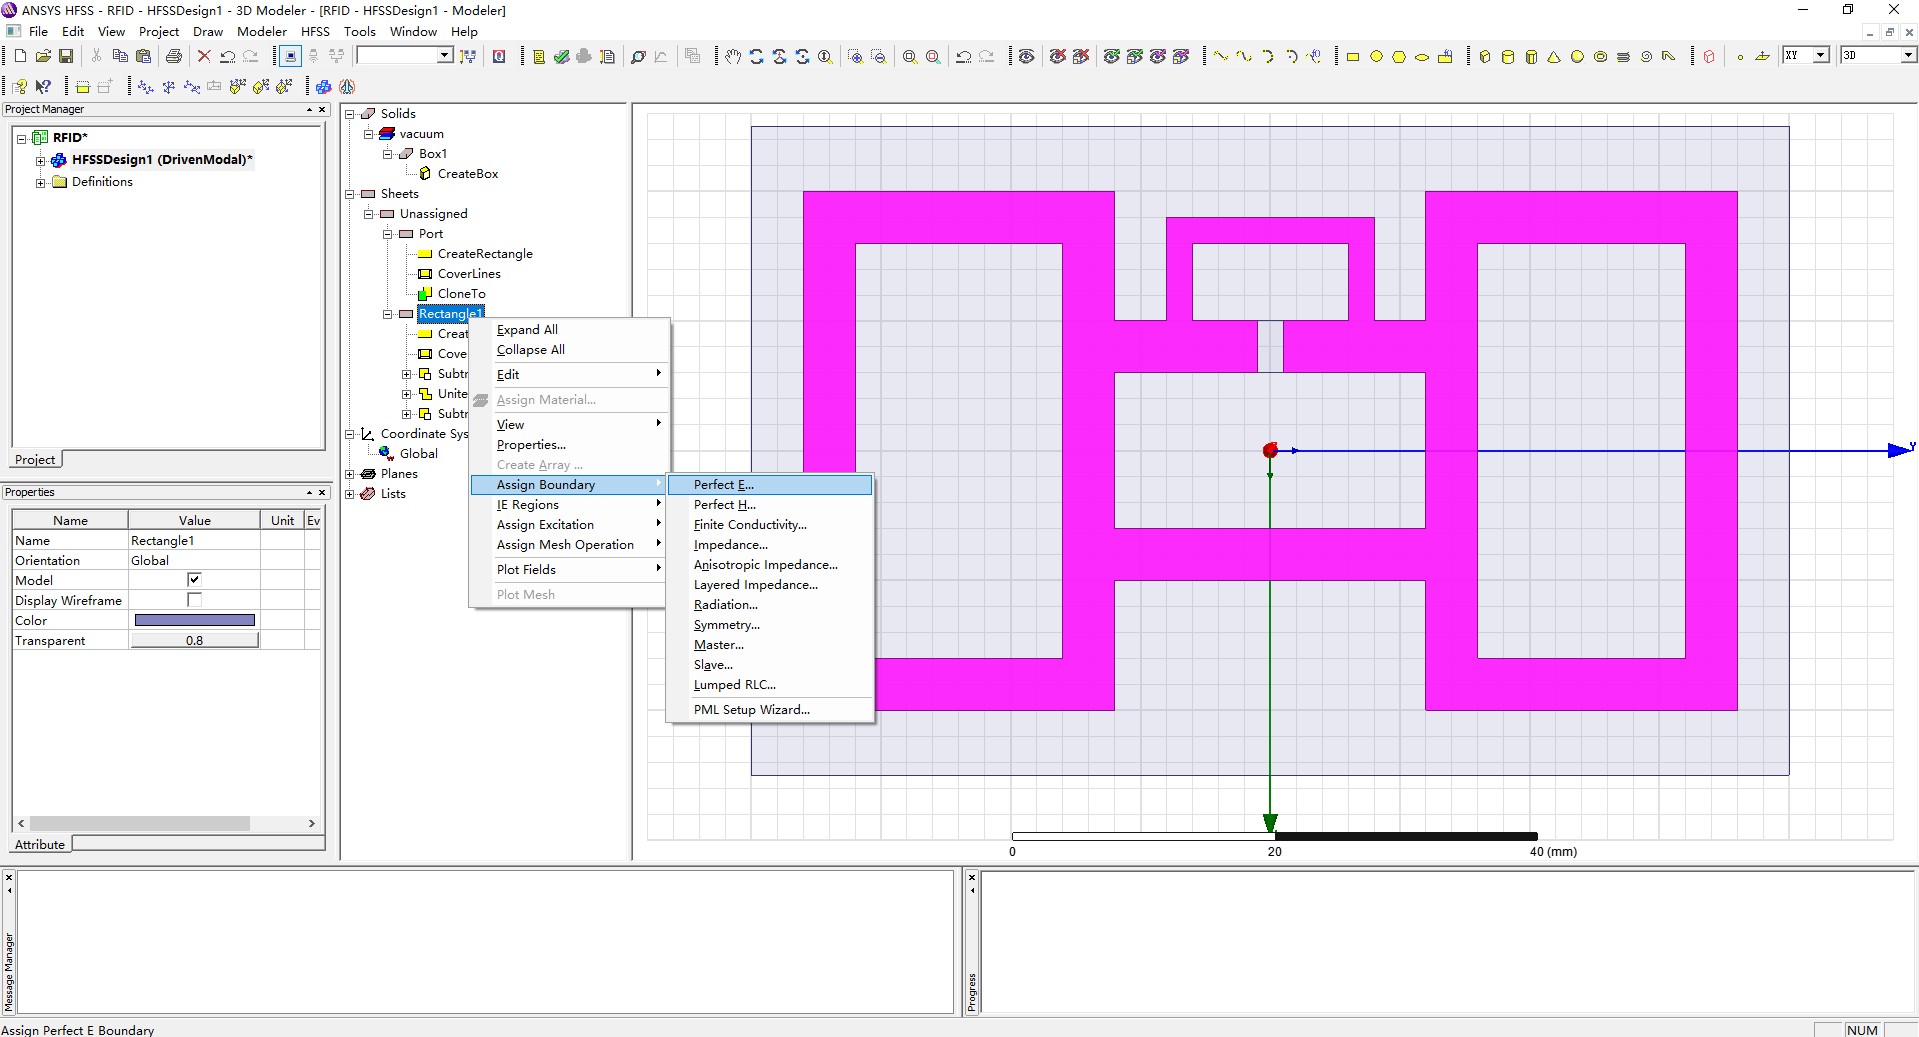This screenshot has width=1919, height=1037.
Task: Enable the Display Wireframe checkbox
Action: coord(194,600)
